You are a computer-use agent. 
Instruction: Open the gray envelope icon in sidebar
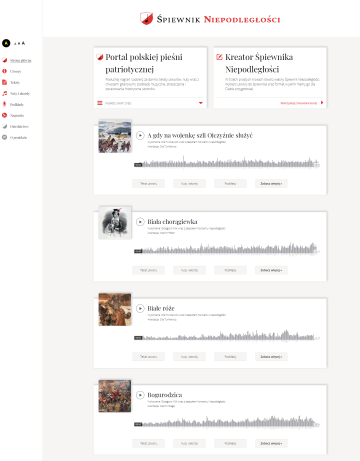[5, 137]
